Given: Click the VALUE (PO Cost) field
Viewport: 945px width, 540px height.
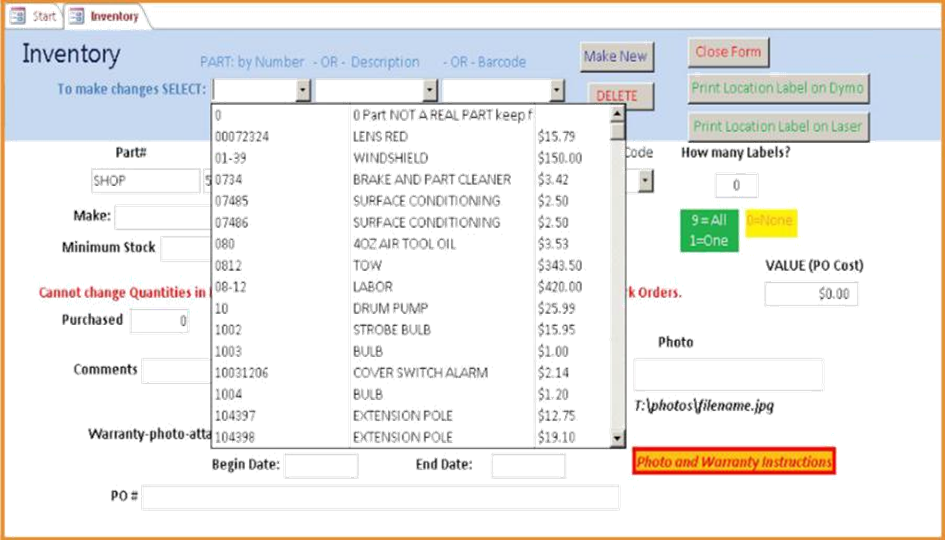Looking at the screenshot, I should [x=811, y=294].
